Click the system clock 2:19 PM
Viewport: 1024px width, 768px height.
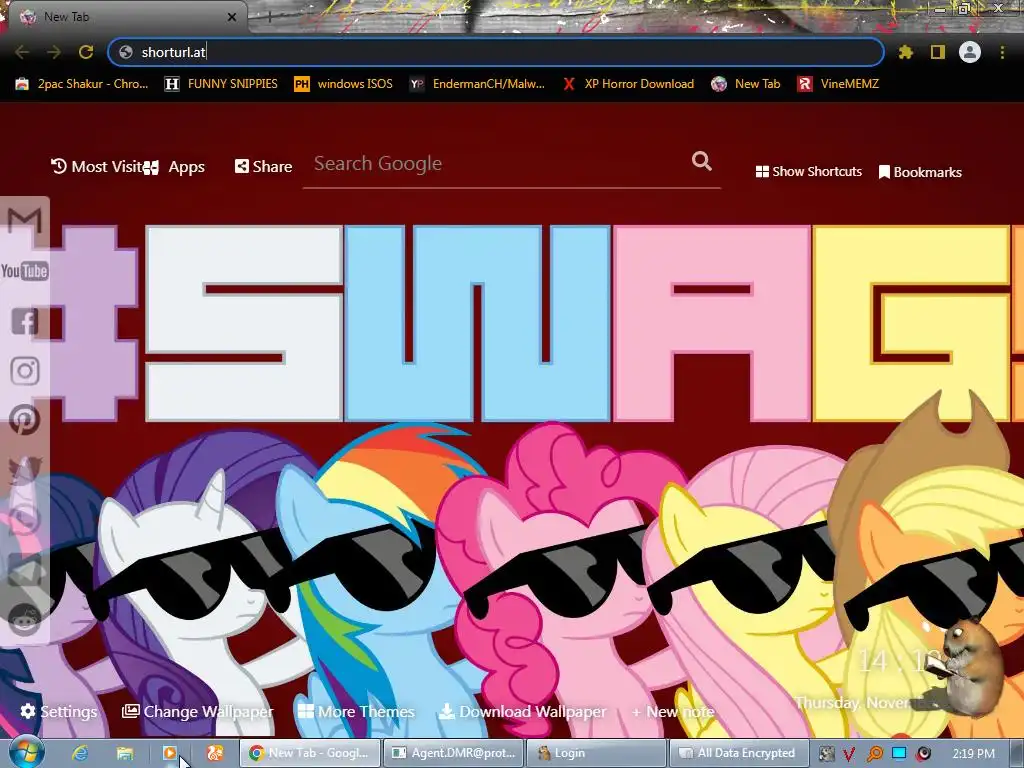pyautogui.click(x=973, y=754)
